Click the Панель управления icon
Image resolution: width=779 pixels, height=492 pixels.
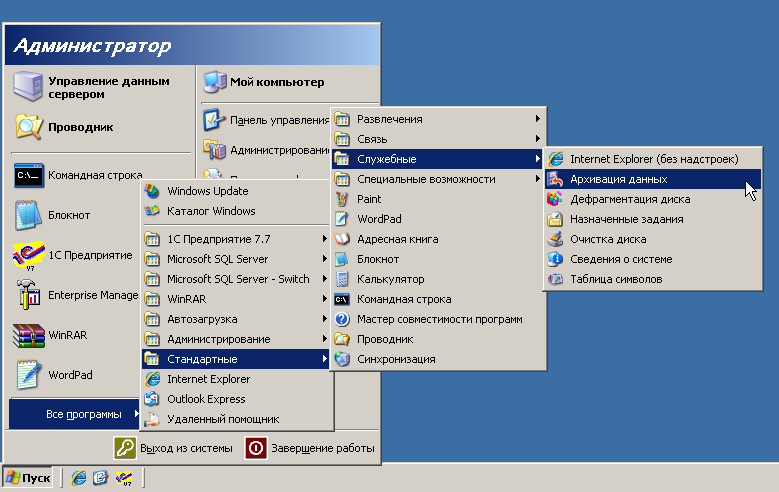[x=215, y=120]
